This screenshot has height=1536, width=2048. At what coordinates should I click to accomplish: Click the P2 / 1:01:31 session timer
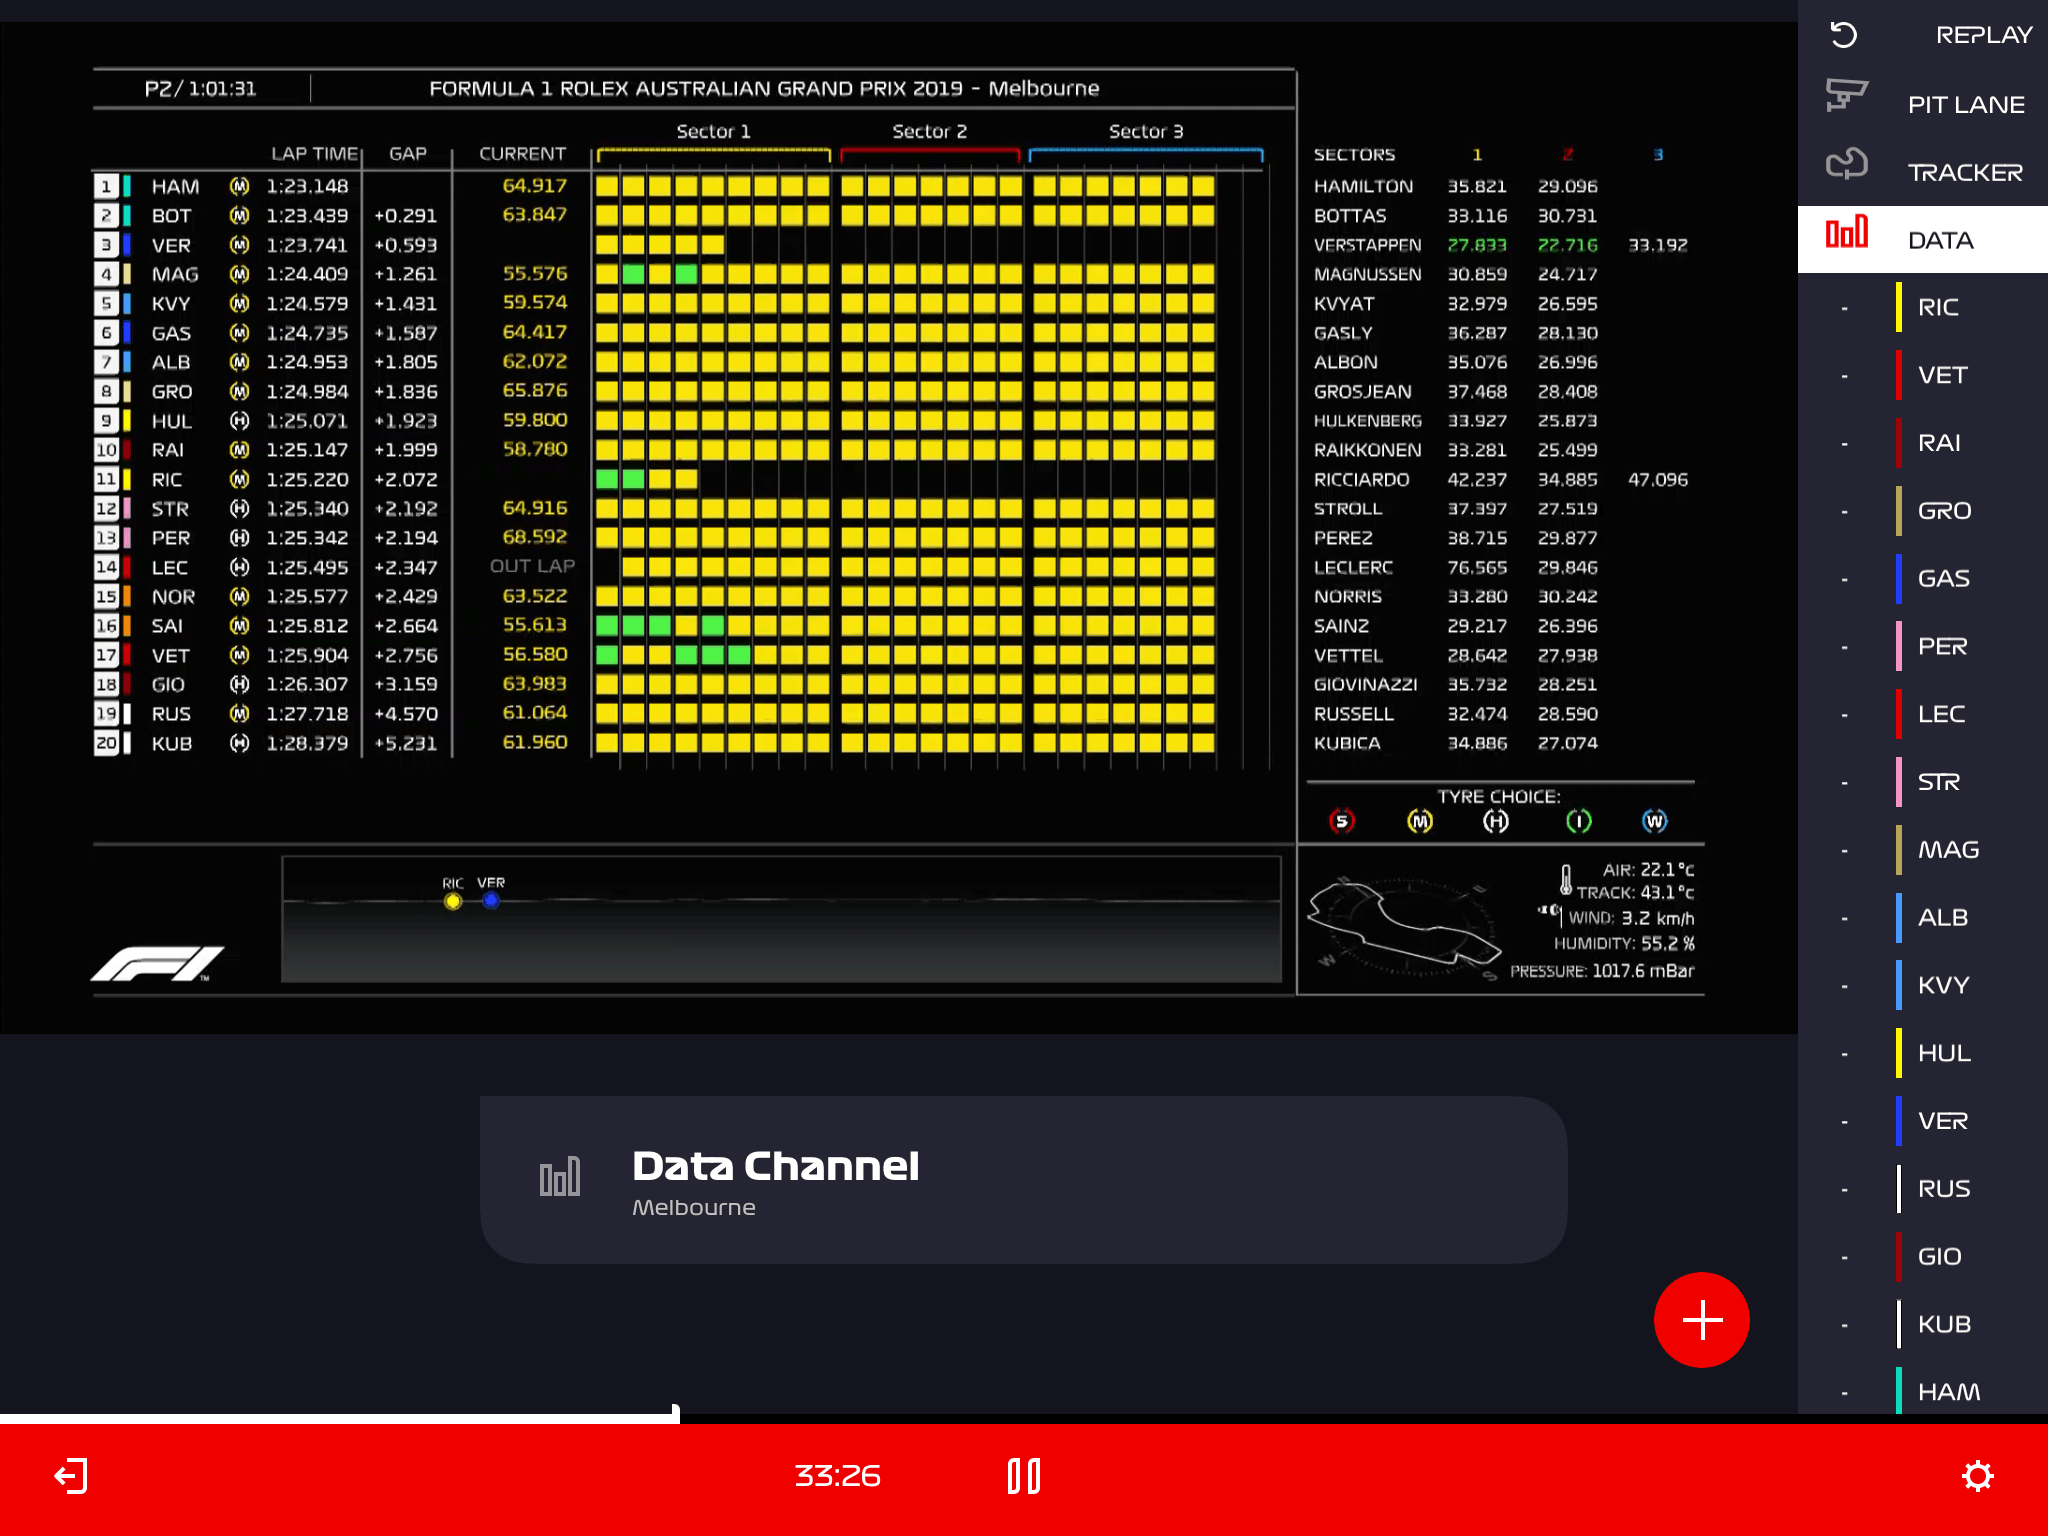200,89
